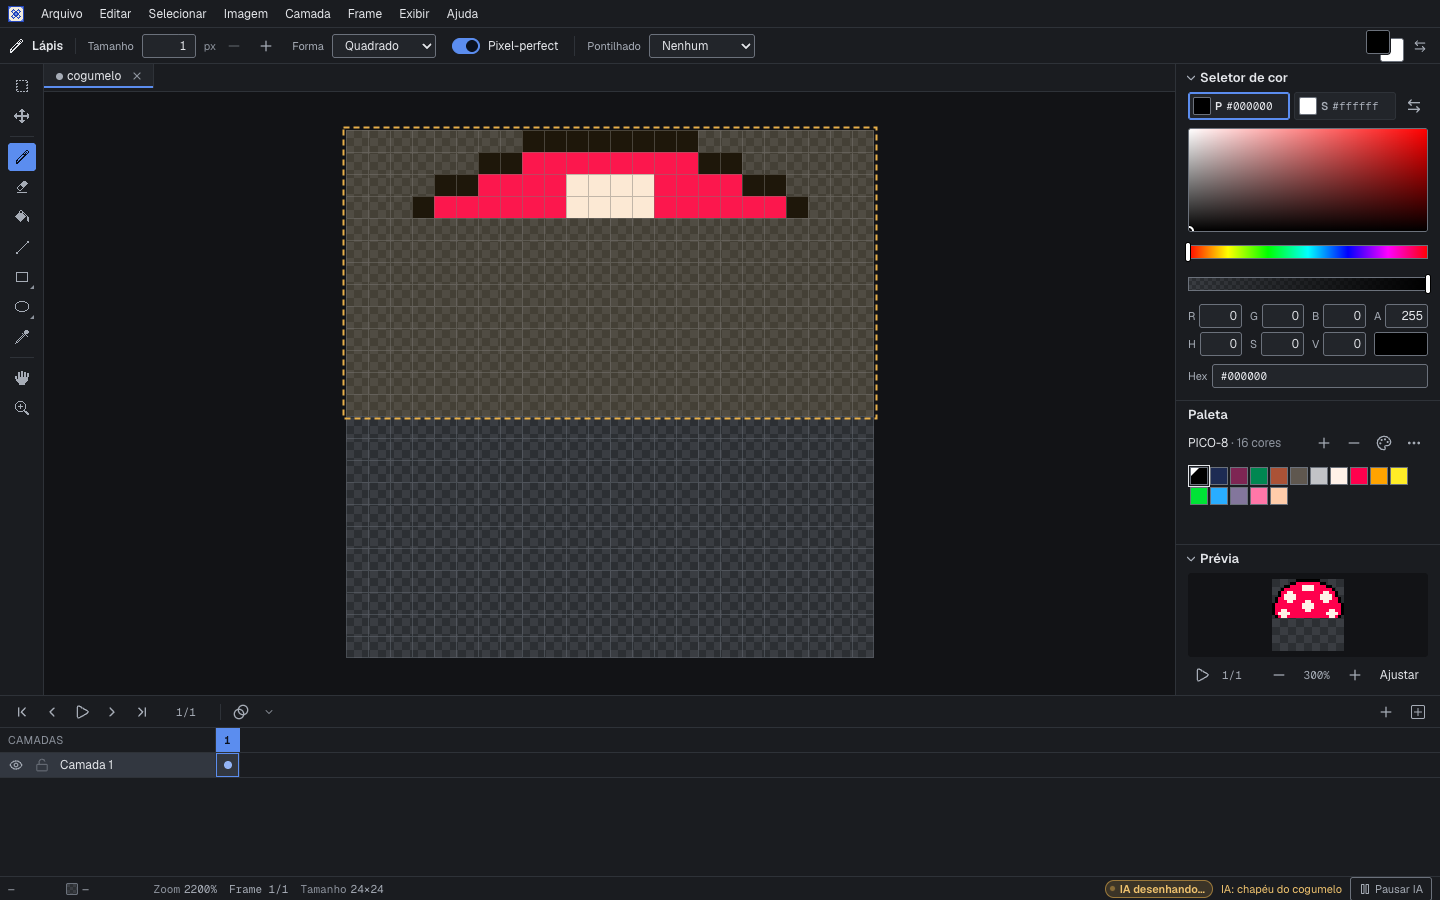Viewport: 1440px width, 900px height.
Task: Click Ajustar in the preview panel
Action: click(x=1399, y=675)
